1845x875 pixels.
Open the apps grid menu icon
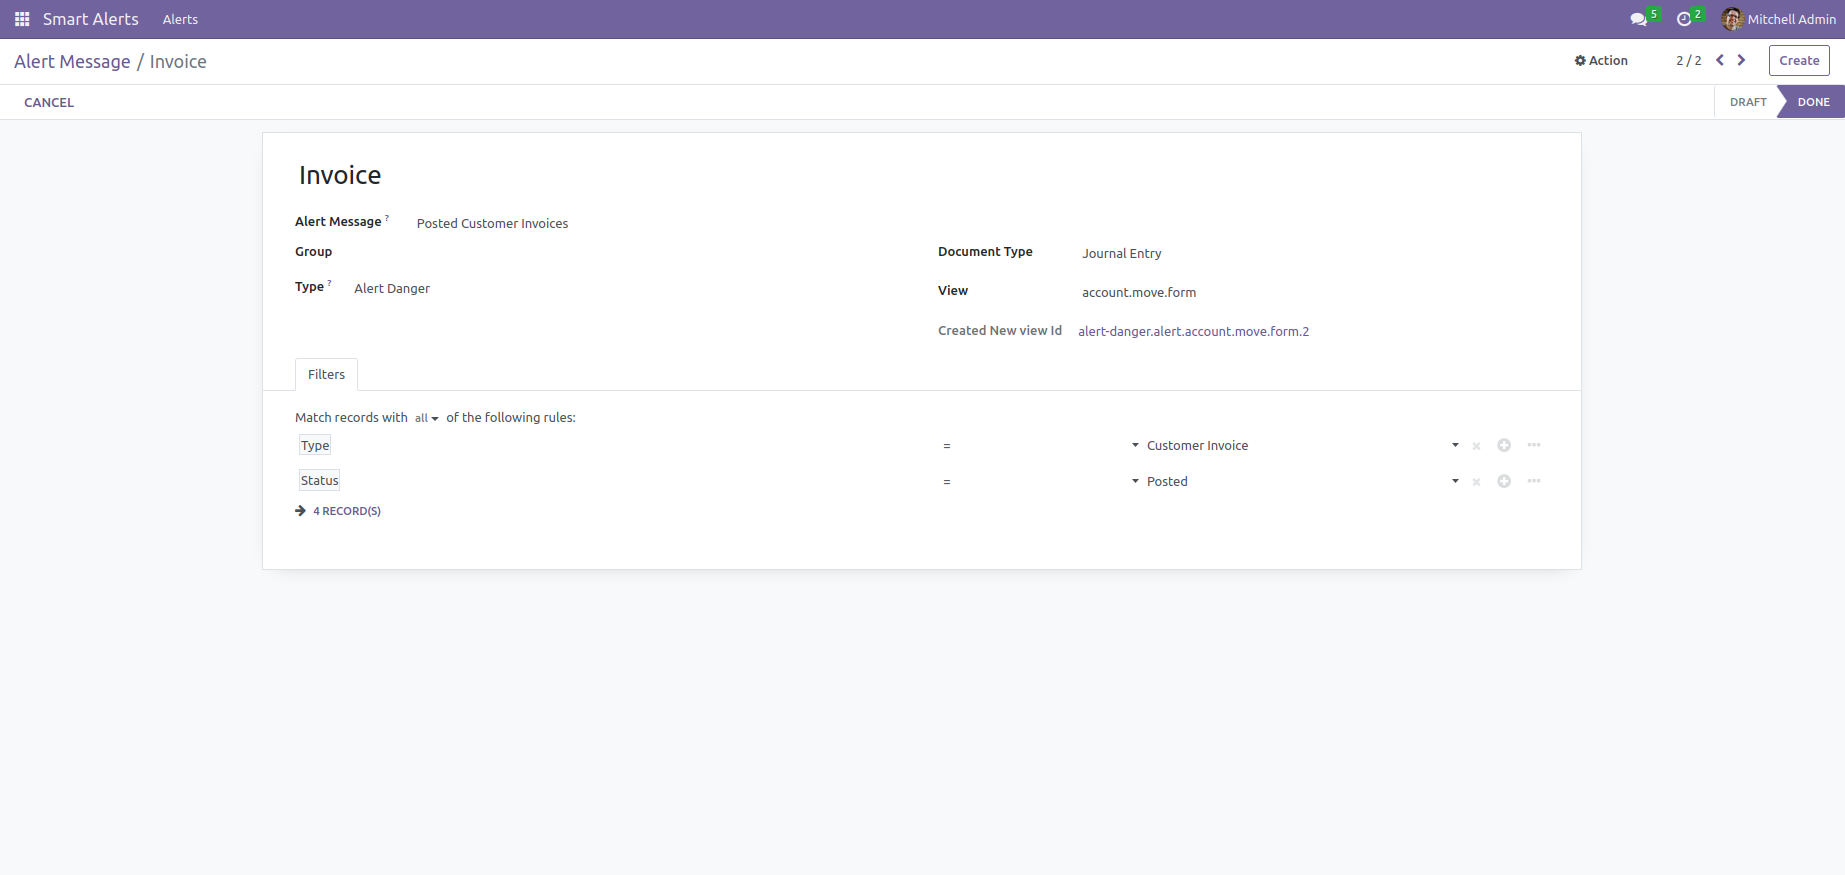tap(22, 19)
